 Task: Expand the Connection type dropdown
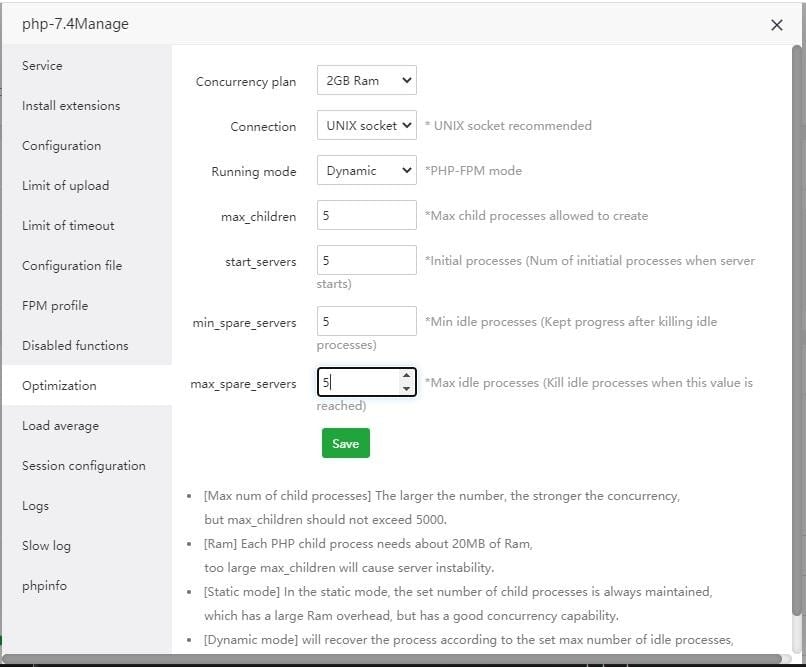[366, 126]
